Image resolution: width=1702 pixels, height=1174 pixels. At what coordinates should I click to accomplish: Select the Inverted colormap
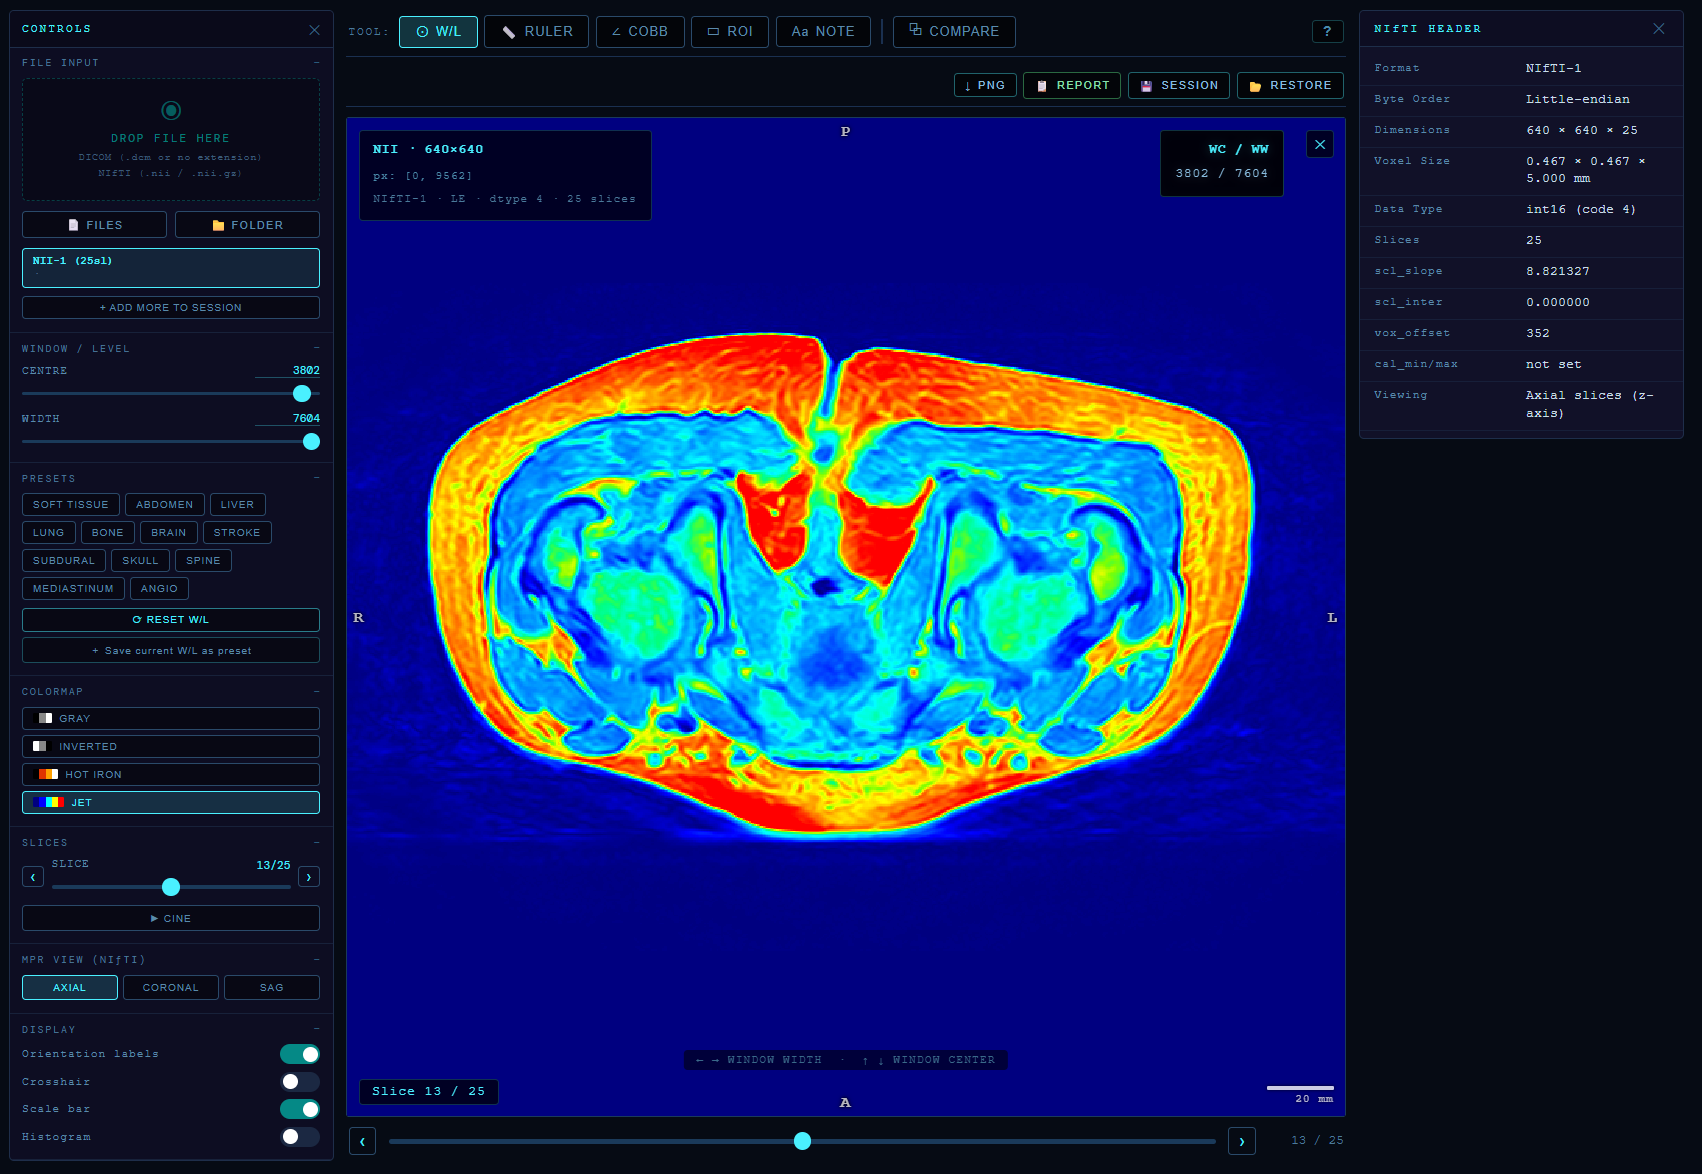click(171, 746)
